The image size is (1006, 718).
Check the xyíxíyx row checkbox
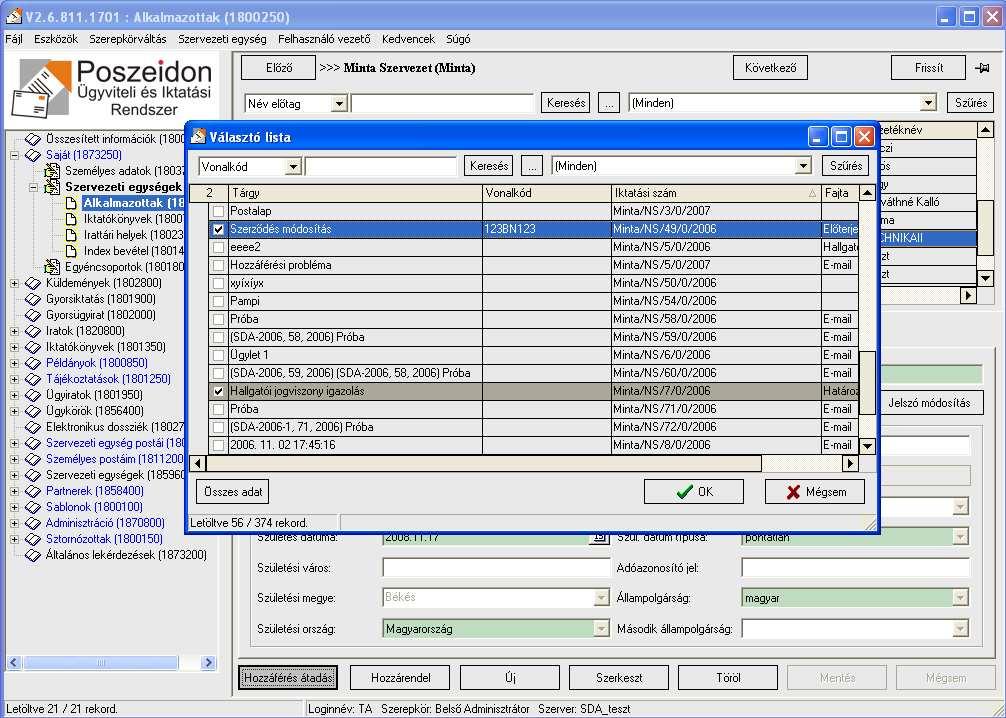[219, 283]
